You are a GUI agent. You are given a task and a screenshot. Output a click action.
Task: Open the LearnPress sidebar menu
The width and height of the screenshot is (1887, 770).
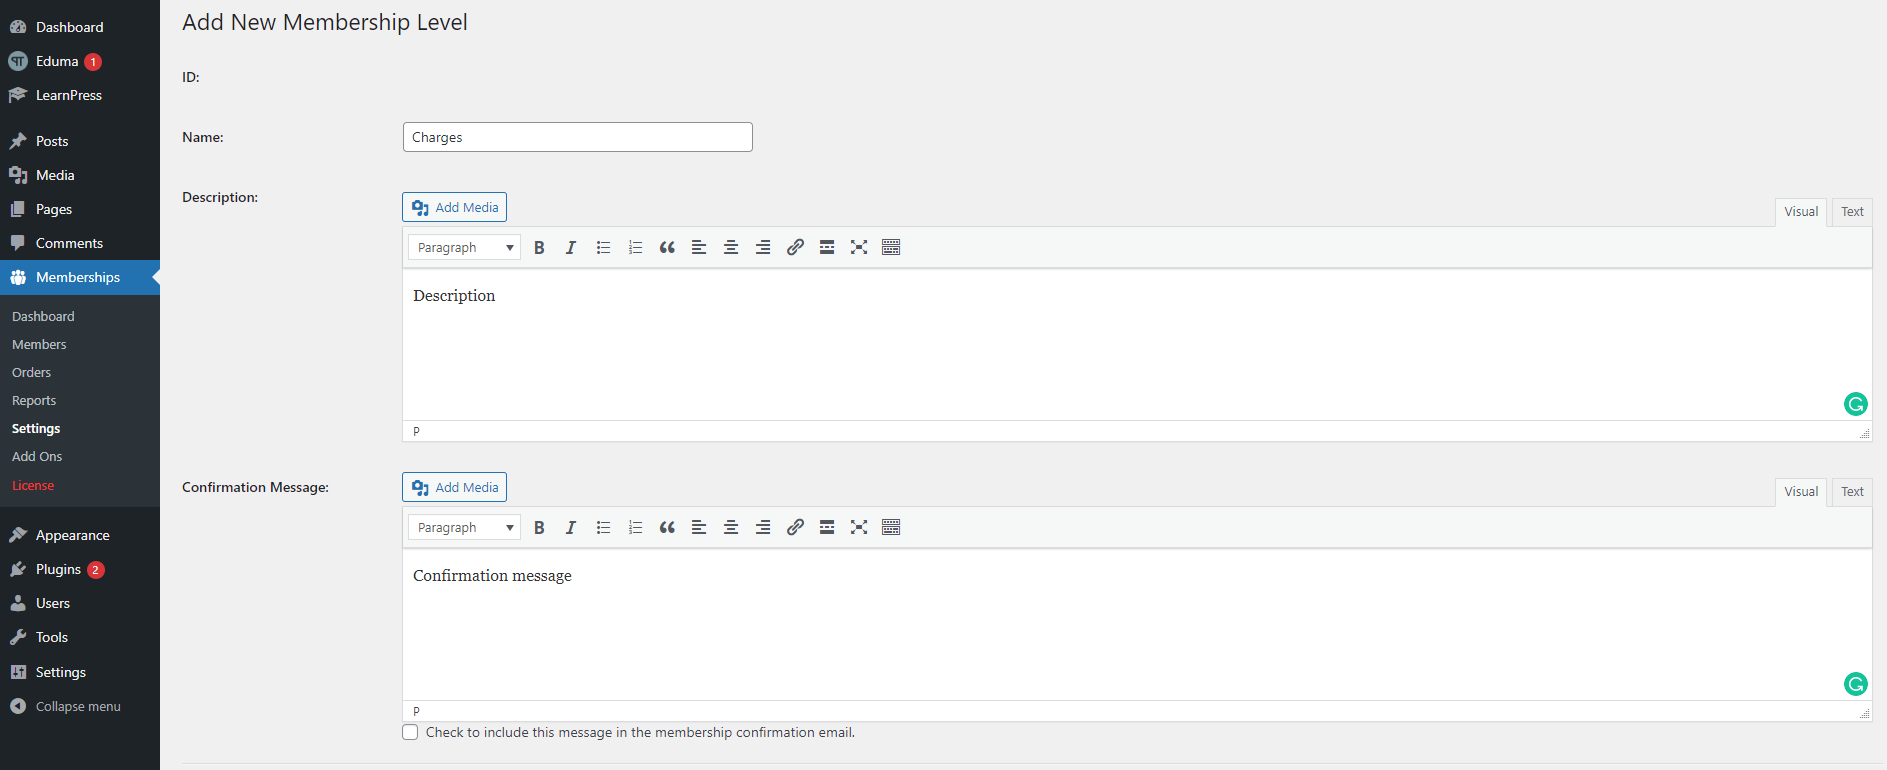coord(80,95)
